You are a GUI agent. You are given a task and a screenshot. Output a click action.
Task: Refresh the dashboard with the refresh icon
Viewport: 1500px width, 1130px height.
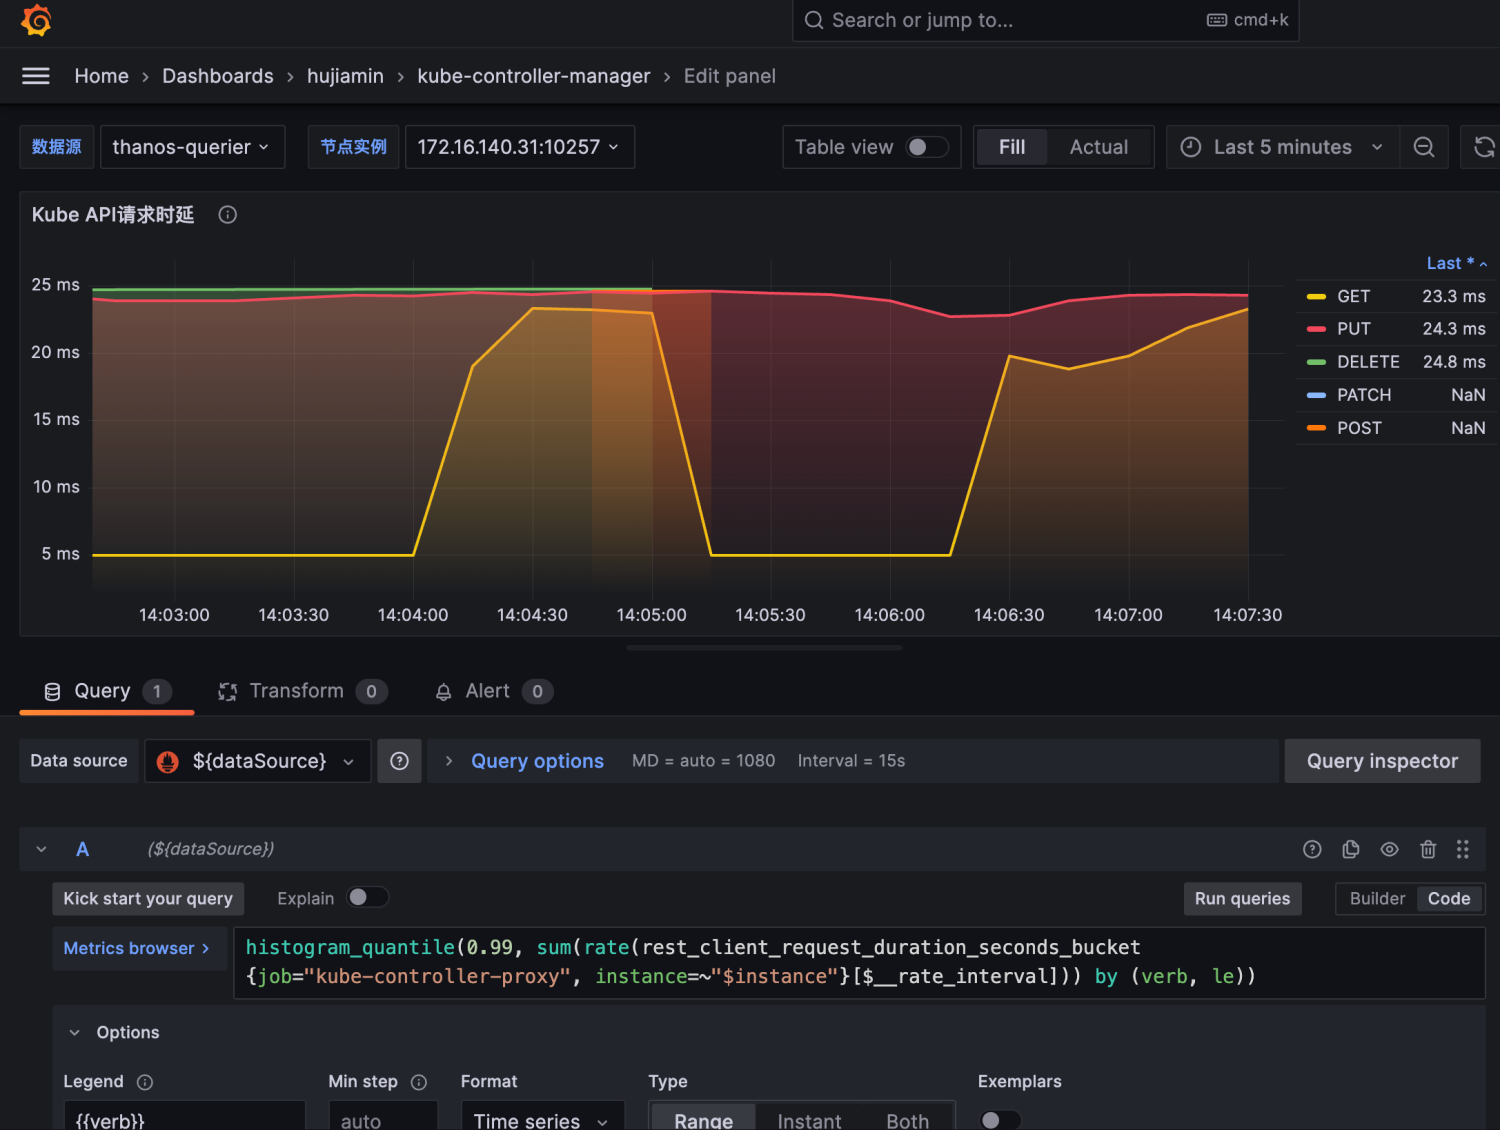1484,147
